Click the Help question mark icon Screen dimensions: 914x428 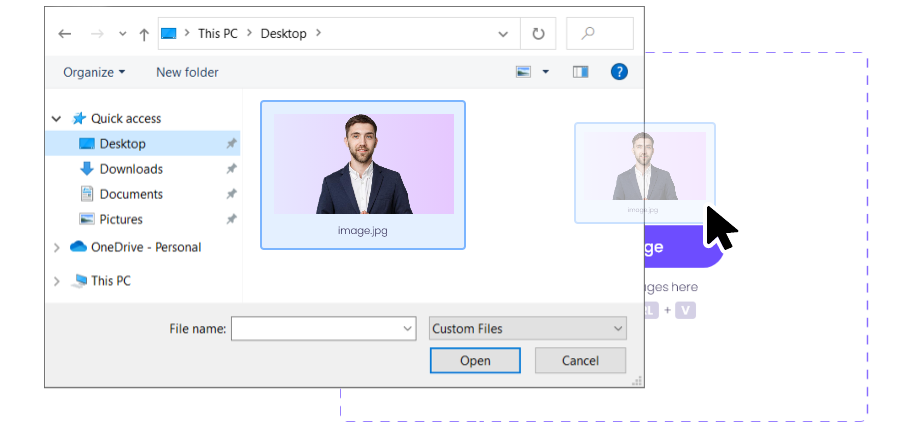[619, 72]
